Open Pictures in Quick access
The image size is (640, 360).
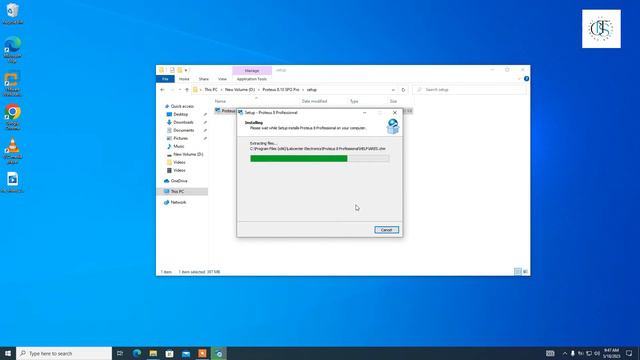point(180,138)
